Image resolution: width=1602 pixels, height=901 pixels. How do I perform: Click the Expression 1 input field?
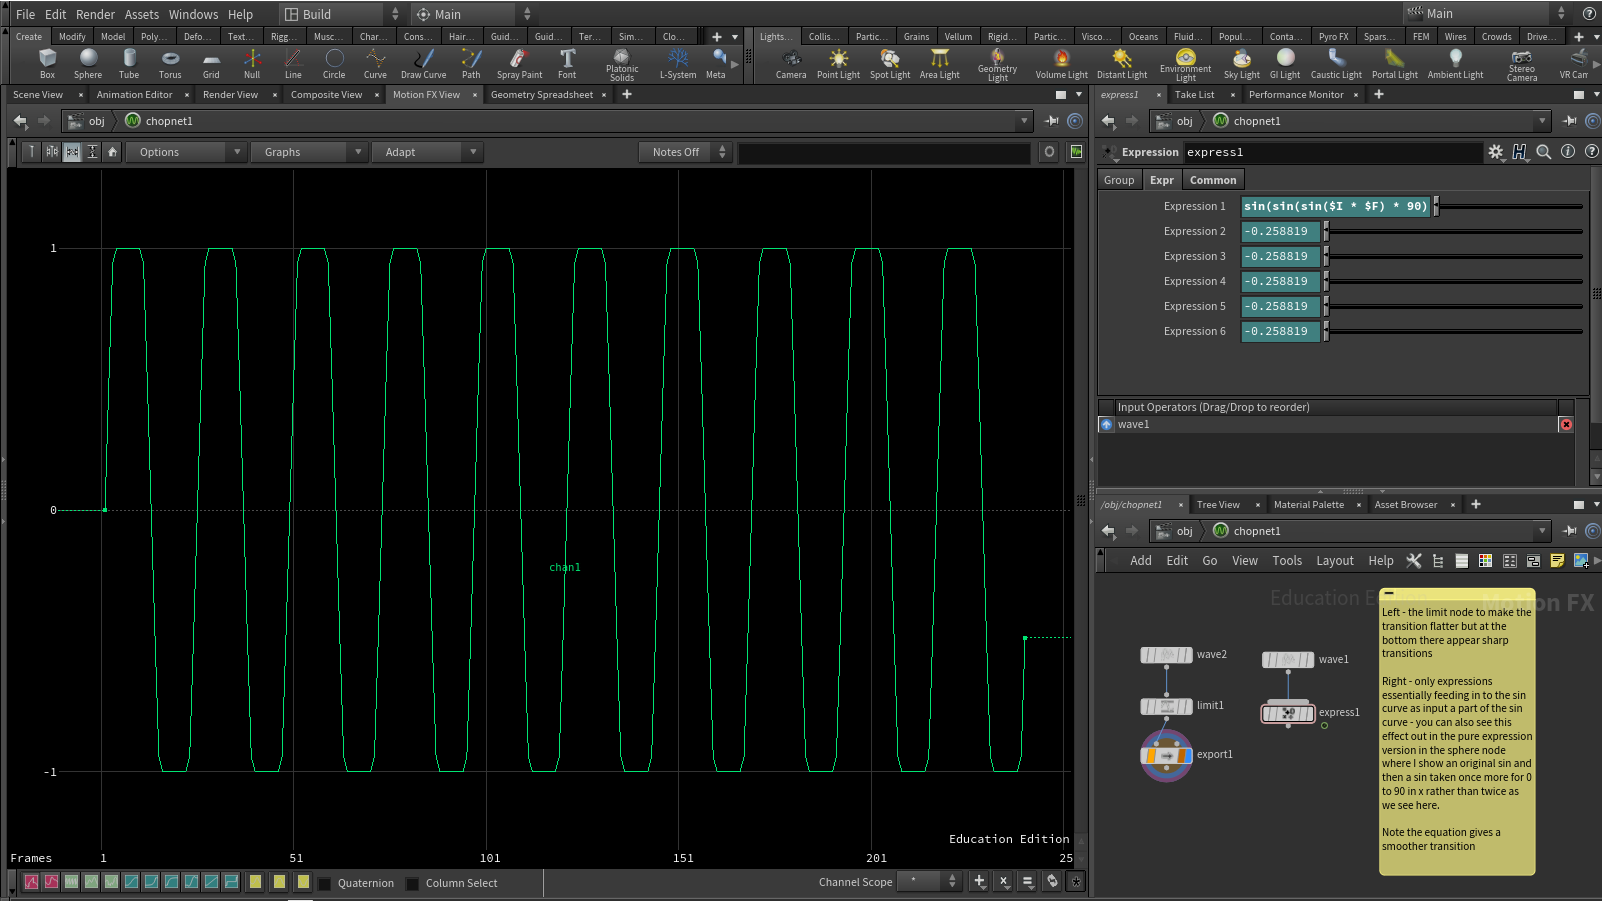1335,207
